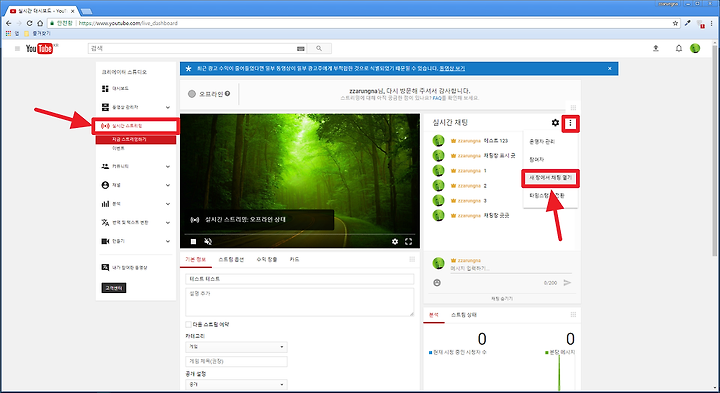Screen dimensions: 720x393
Task: Enter fullscreen in the video player
Action: [408, 241]
